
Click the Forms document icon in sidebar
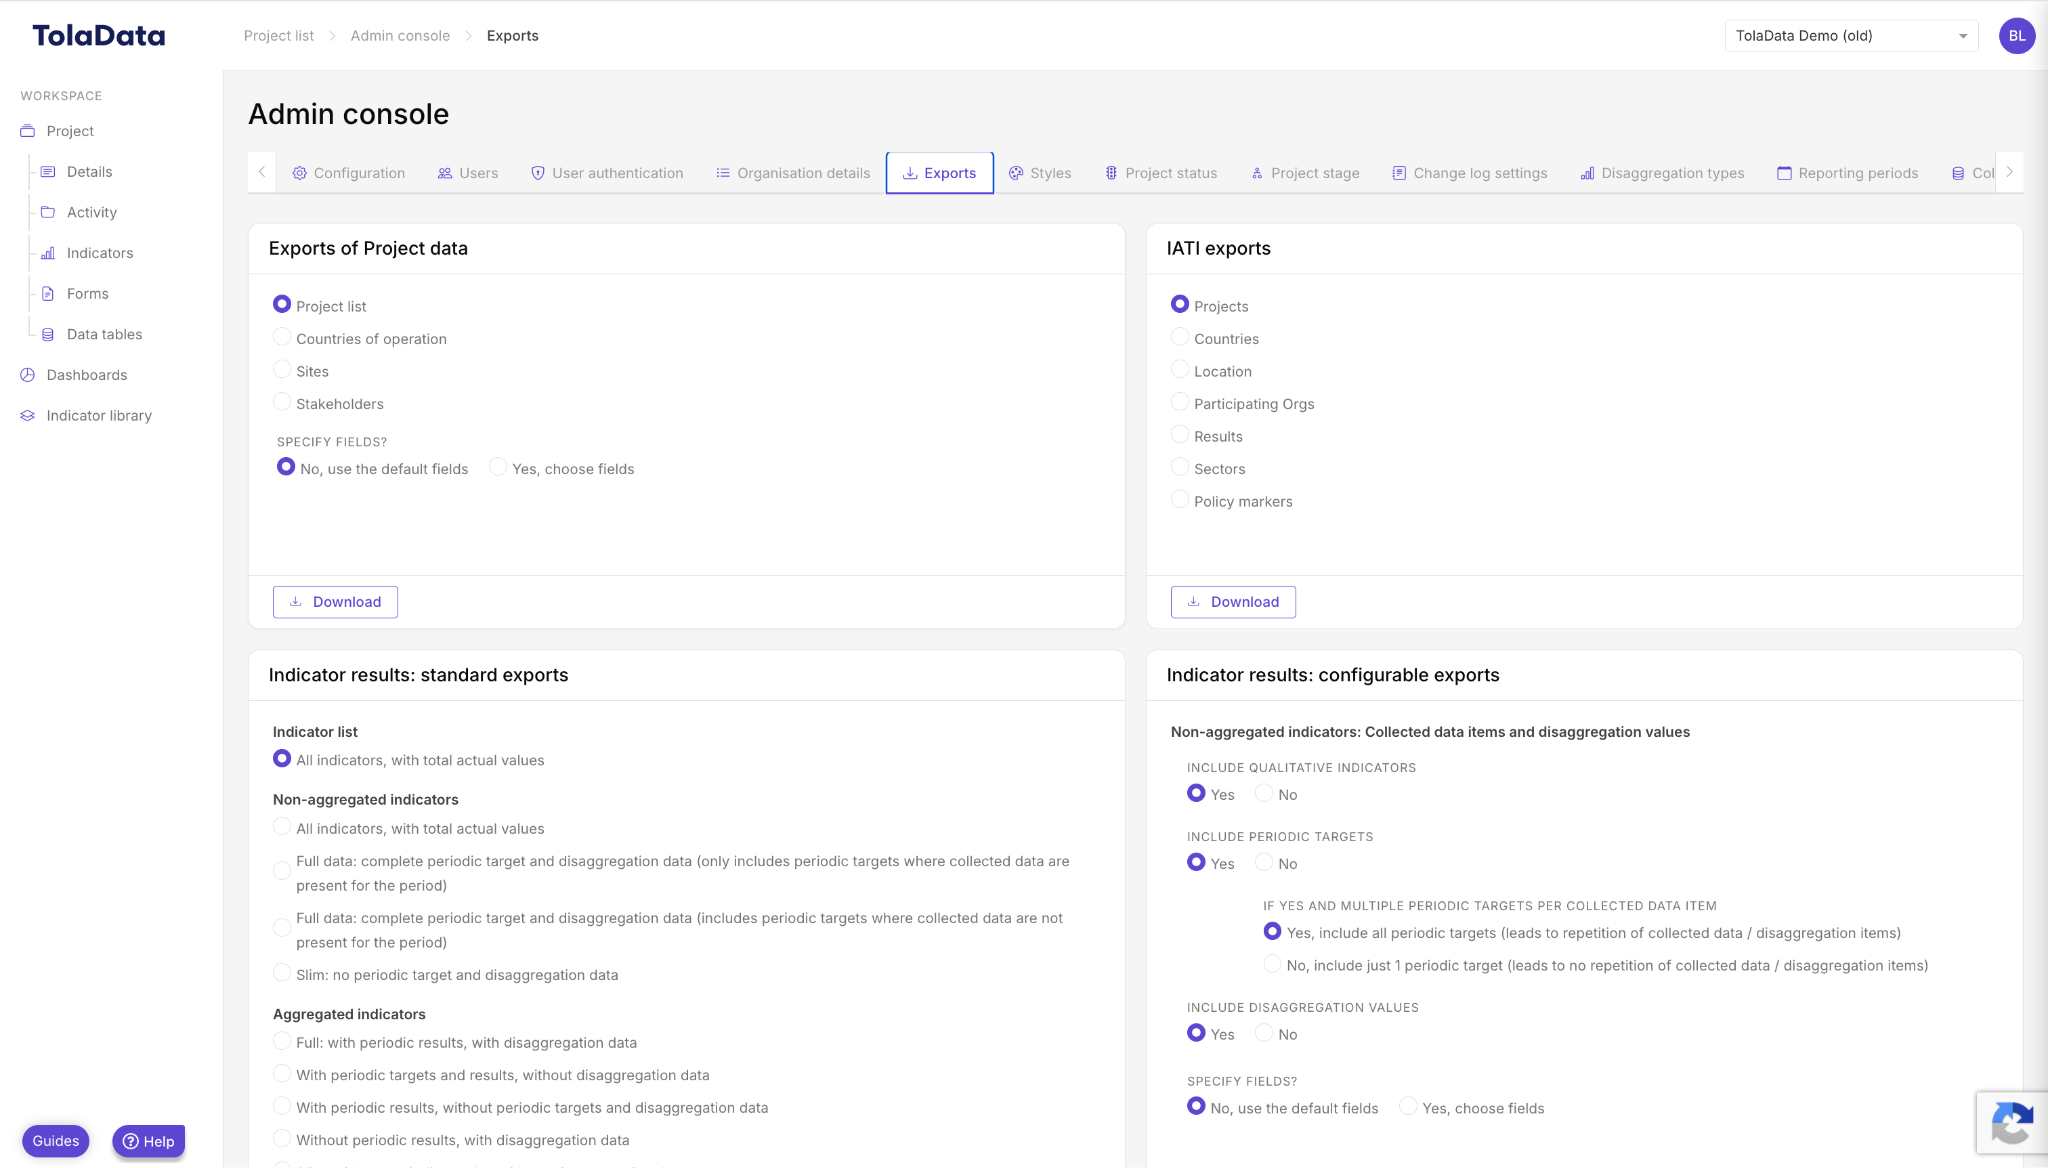(48, 294)
